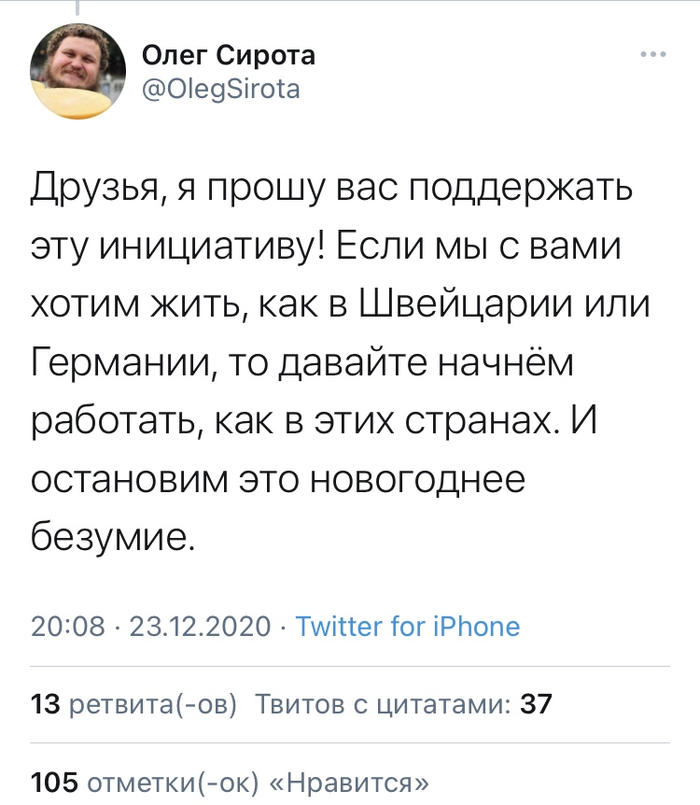Click the number 37 quote count
The height and width of the screenshot is (805, 700).
pyautogui.click(x=537, y=705)
